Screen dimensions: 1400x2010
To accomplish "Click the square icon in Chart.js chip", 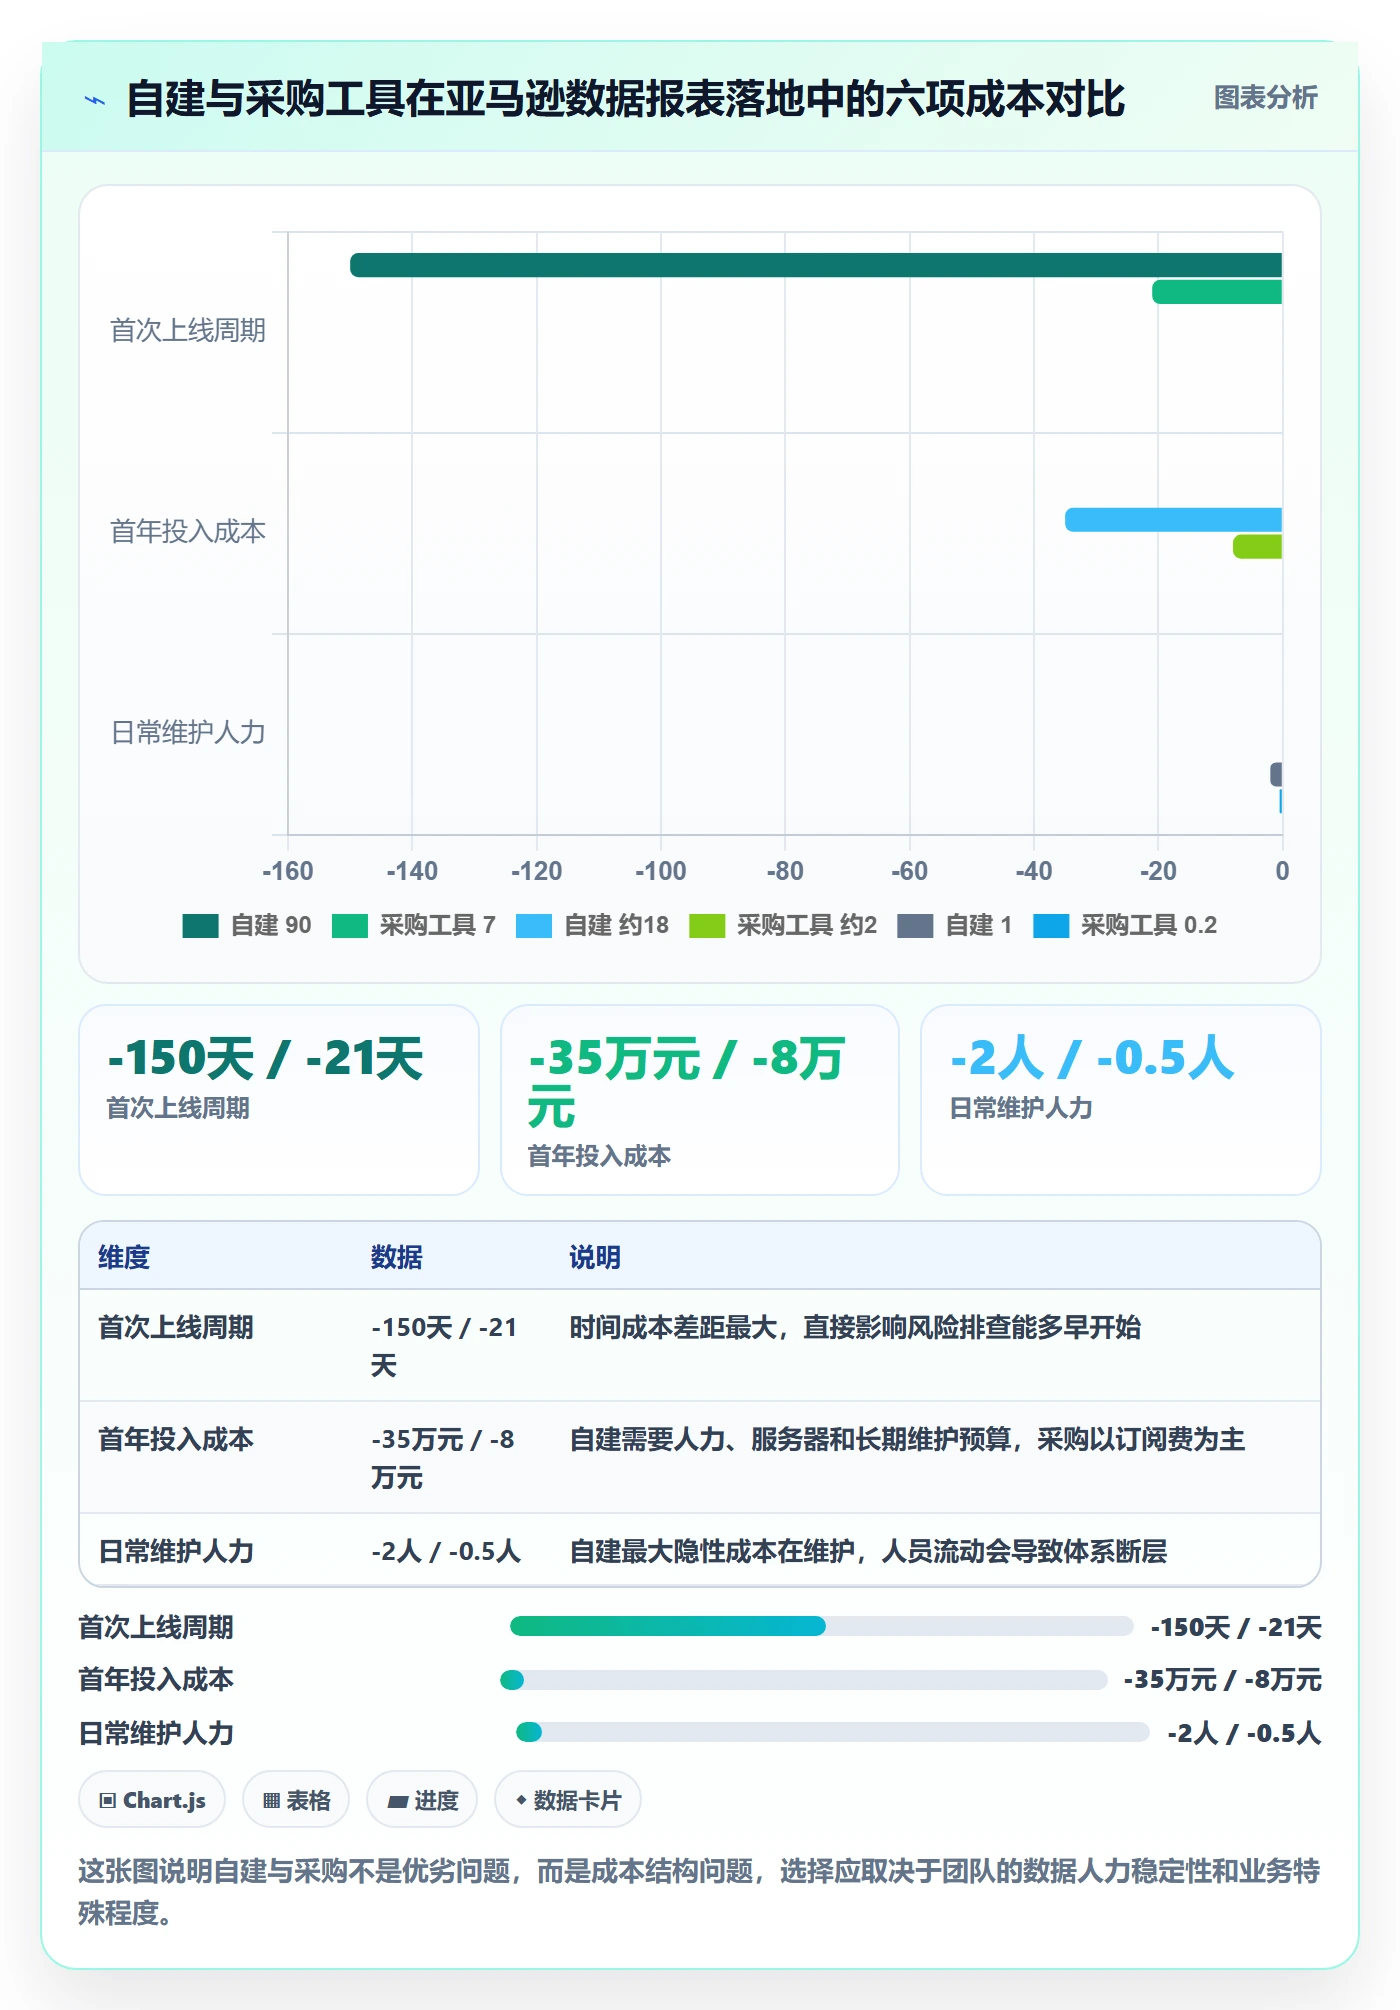I will [x=108, y=1801].
